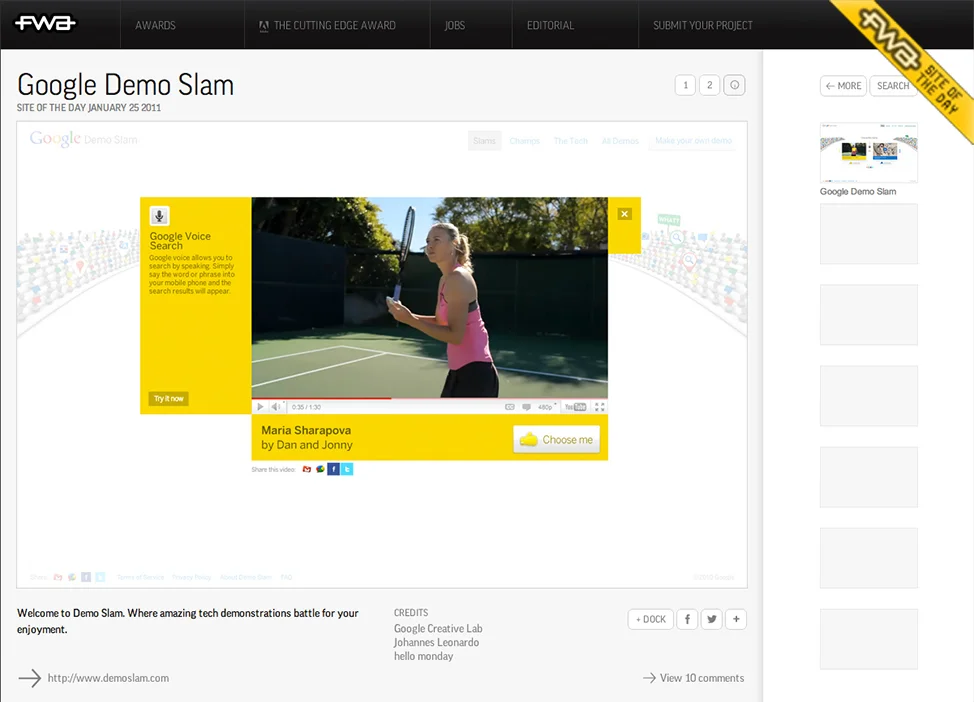This screenshot has height=702, width=974.
Task: Click the Johannes Leonardo credit
Action: [x=436, y=642]
